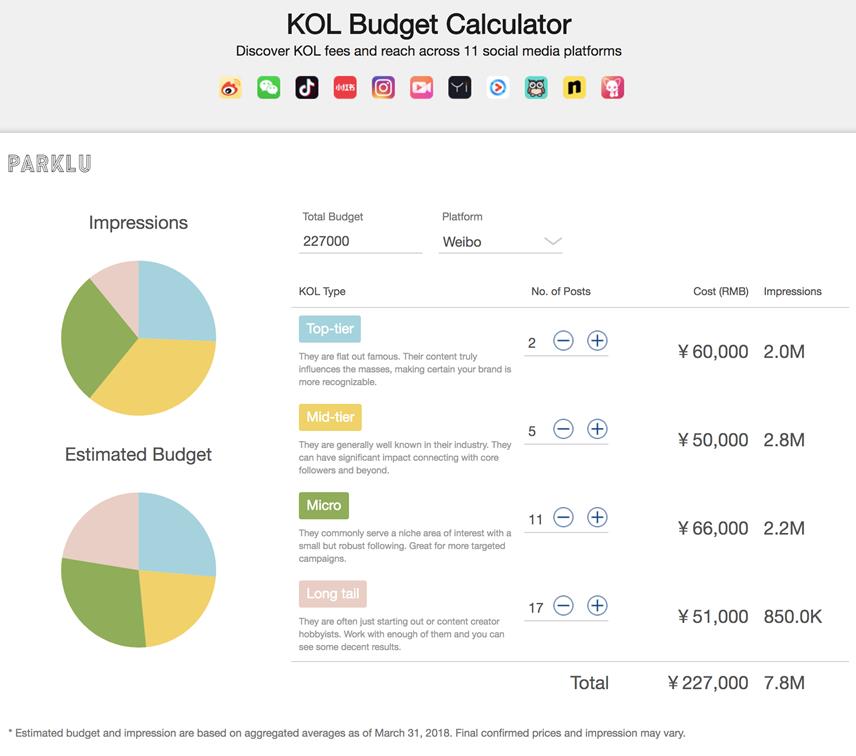
Task: Click the Douyin (TikTok) platform icon
Action: [307, 87]
